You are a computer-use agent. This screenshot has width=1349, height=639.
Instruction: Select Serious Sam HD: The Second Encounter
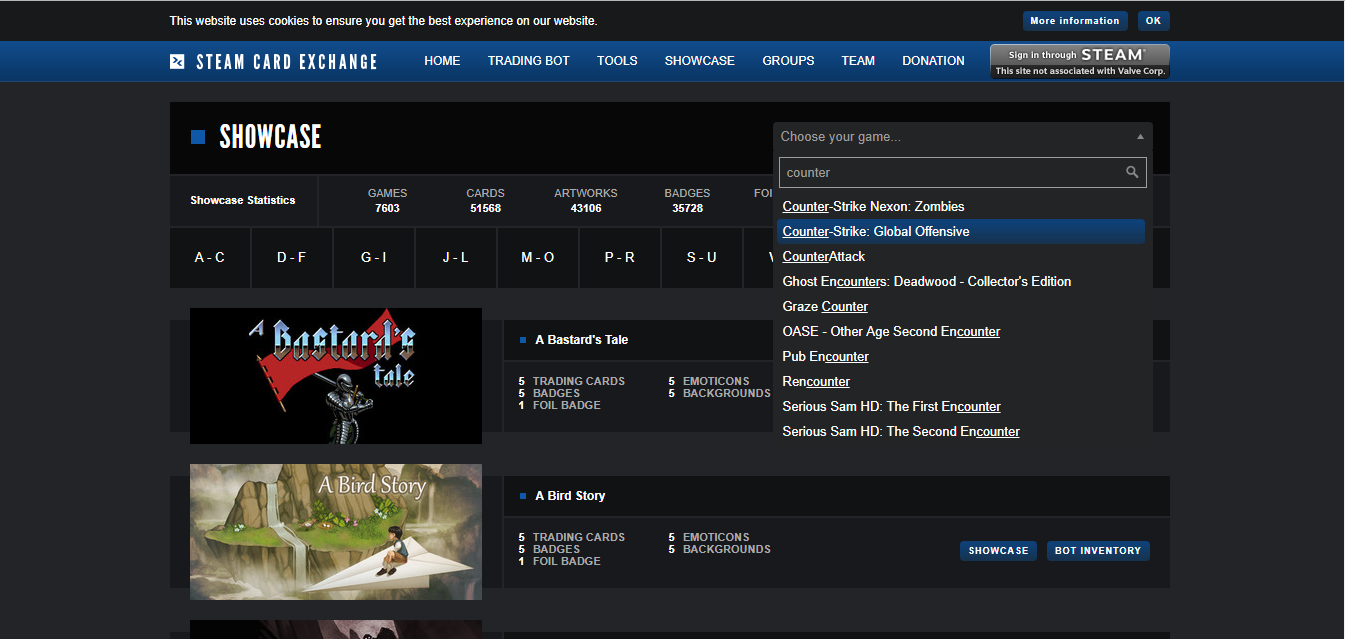961,432
